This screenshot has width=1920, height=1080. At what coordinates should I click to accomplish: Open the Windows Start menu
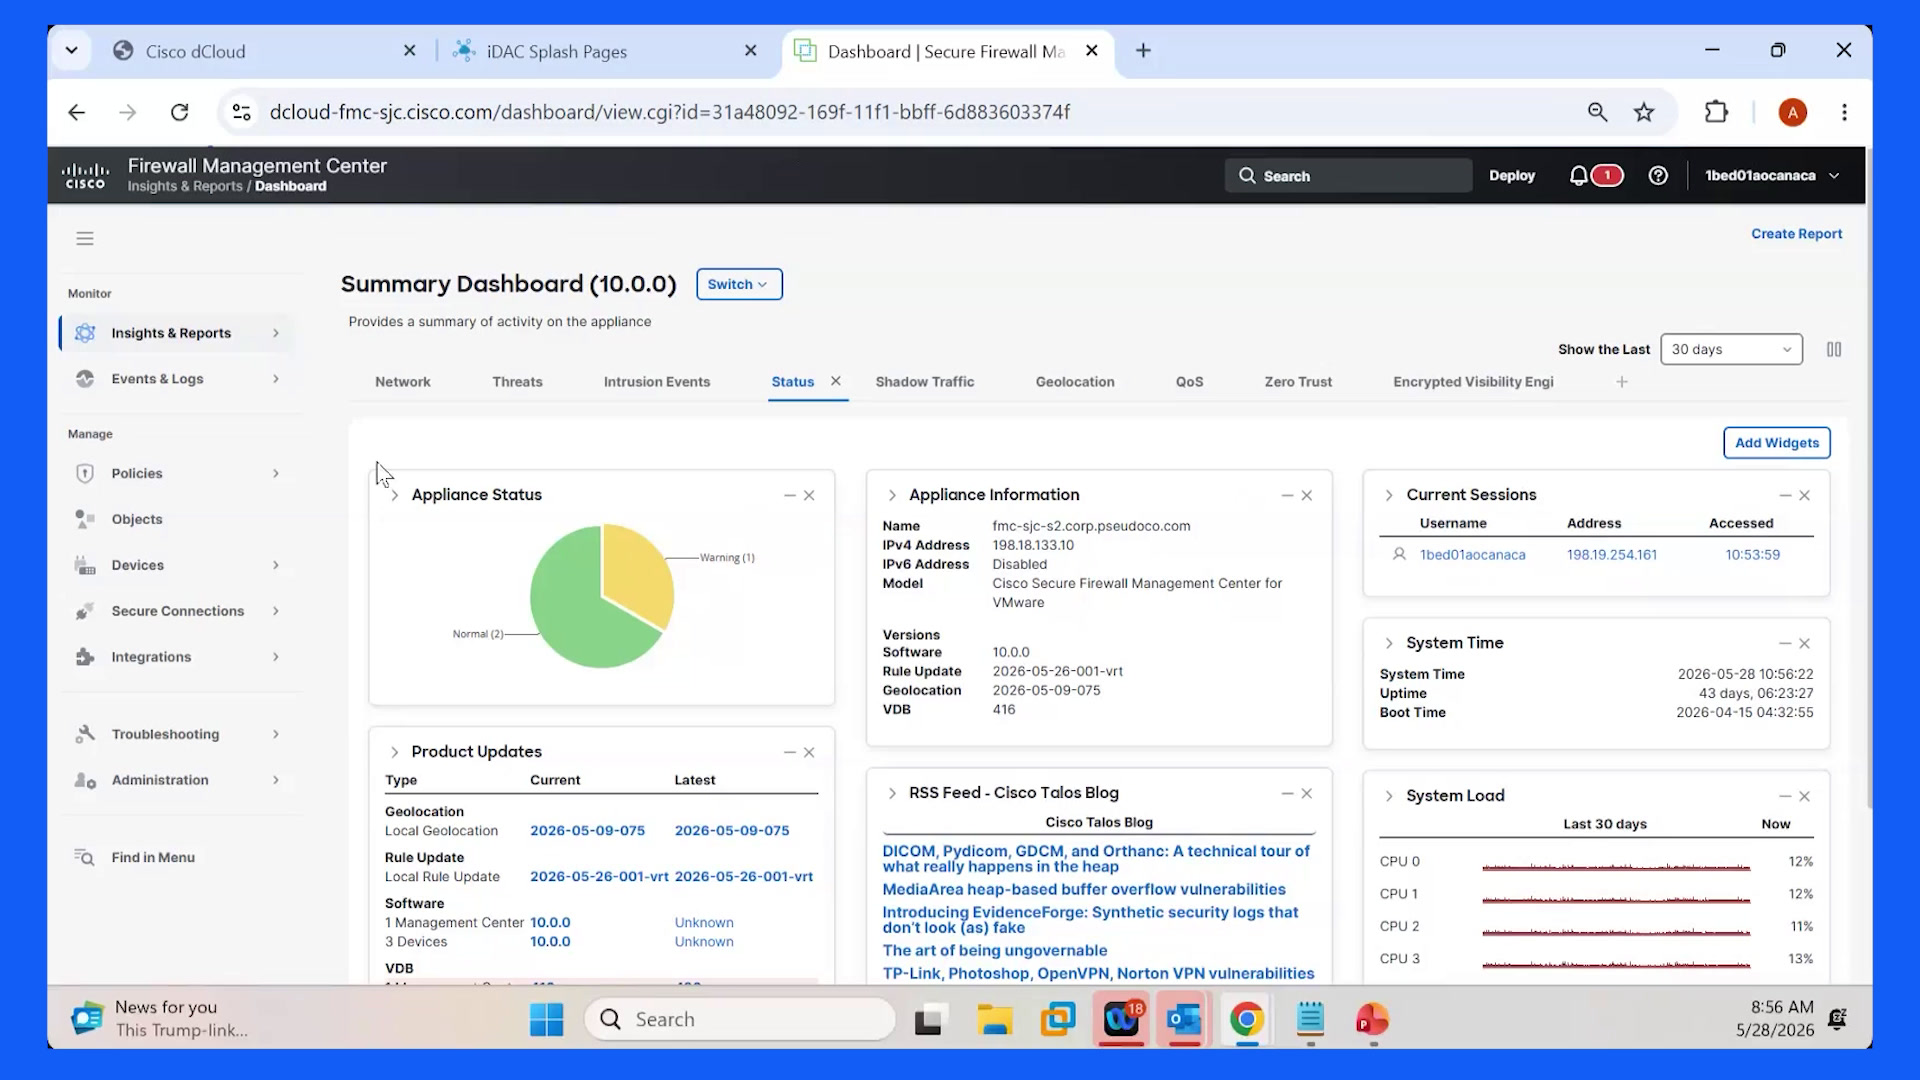[547, 1020]
